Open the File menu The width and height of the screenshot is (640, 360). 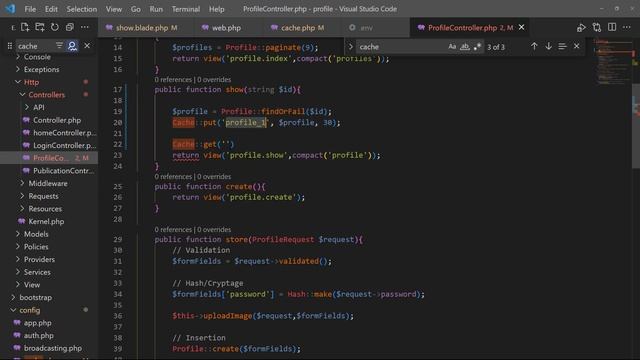coord(30,9)
